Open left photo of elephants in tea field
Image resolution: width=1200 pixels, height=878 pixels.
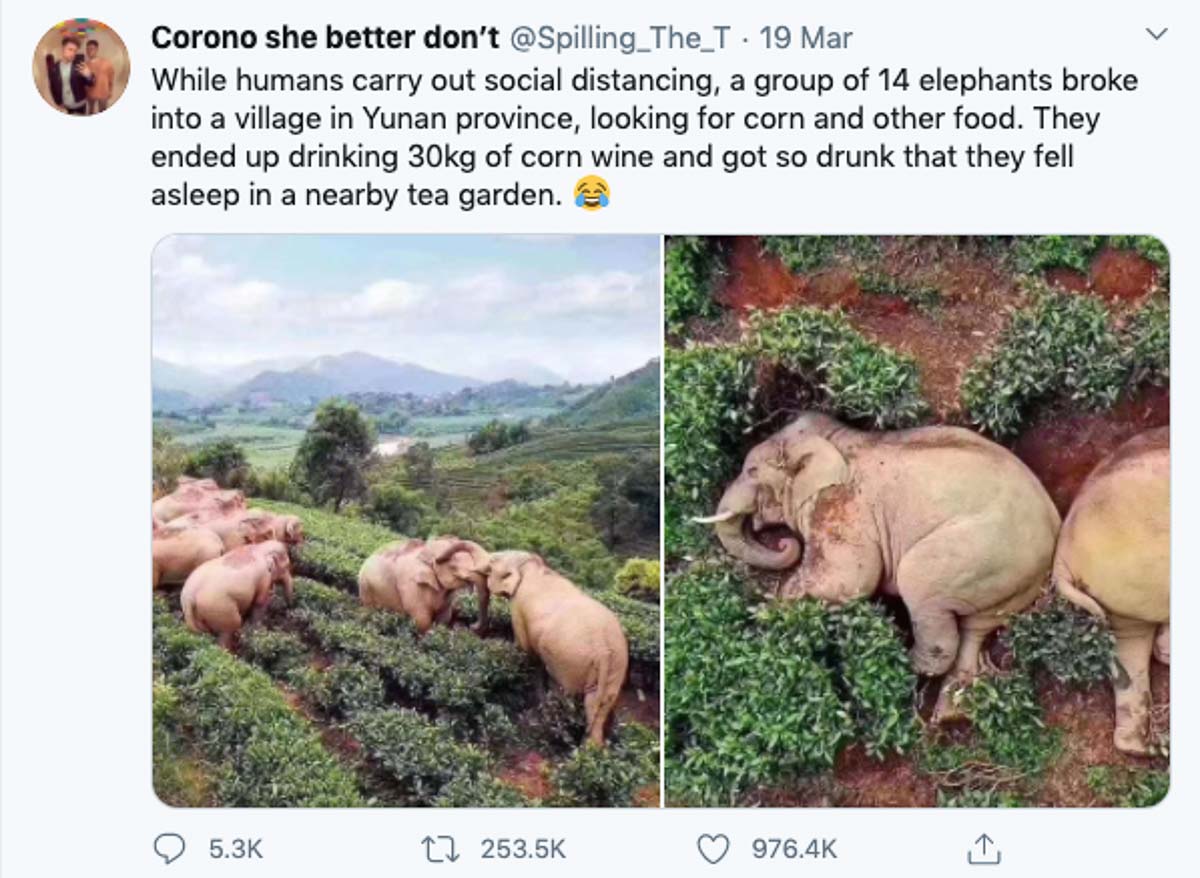tap(406, 520)
